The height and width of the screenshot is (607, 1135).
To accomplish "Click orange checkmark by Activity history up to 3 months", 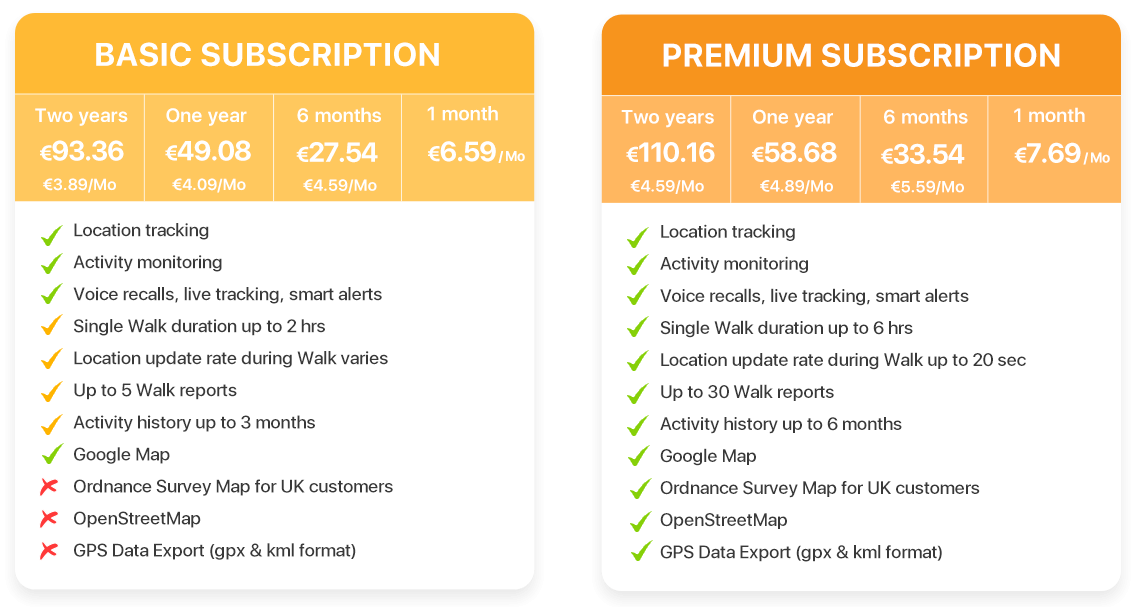I will [51, 423].
